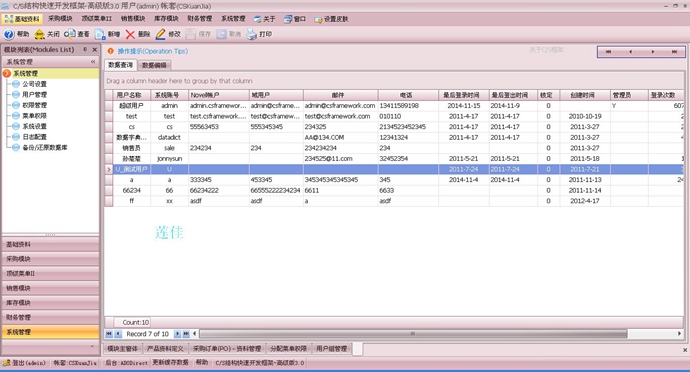Select 备份/还原数据库 tree item
690x372 pixels.
click(x=44, y=147)
